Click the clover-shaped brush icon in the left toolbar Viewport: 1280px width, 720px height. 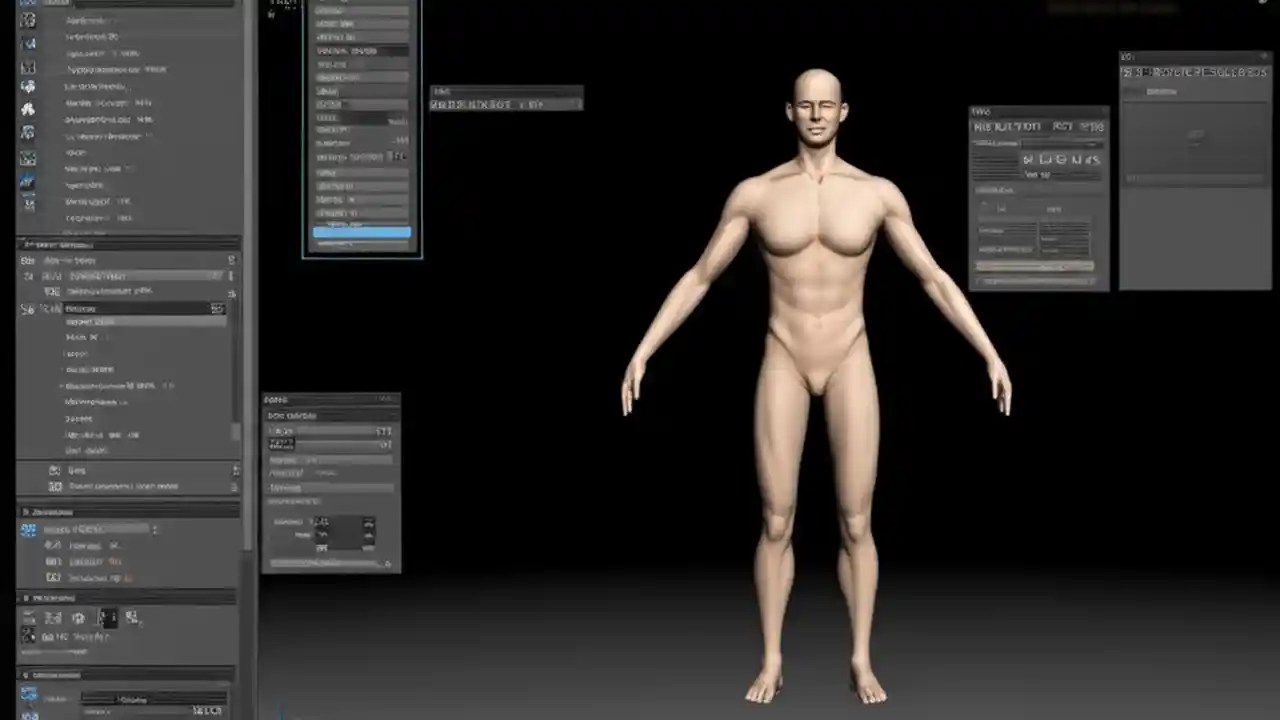28,107
